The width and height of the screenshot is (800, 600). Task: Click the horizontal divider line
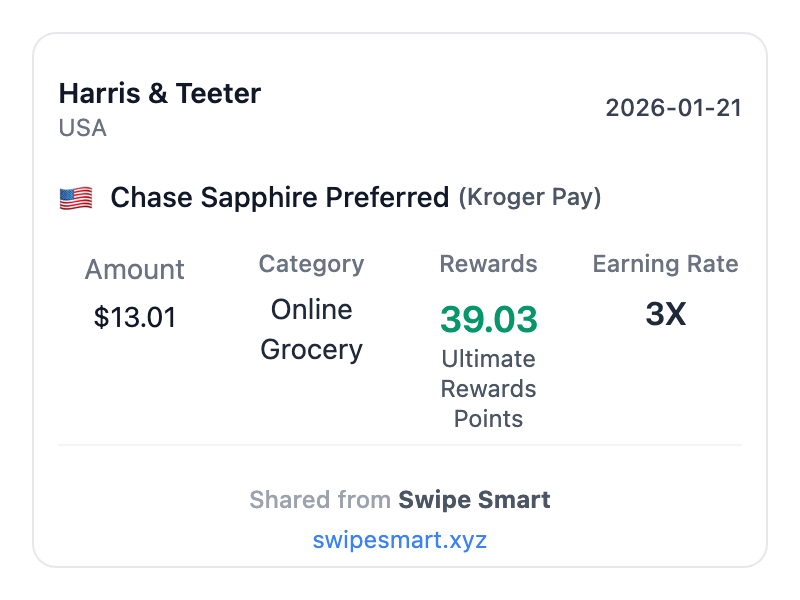point(400,445)
